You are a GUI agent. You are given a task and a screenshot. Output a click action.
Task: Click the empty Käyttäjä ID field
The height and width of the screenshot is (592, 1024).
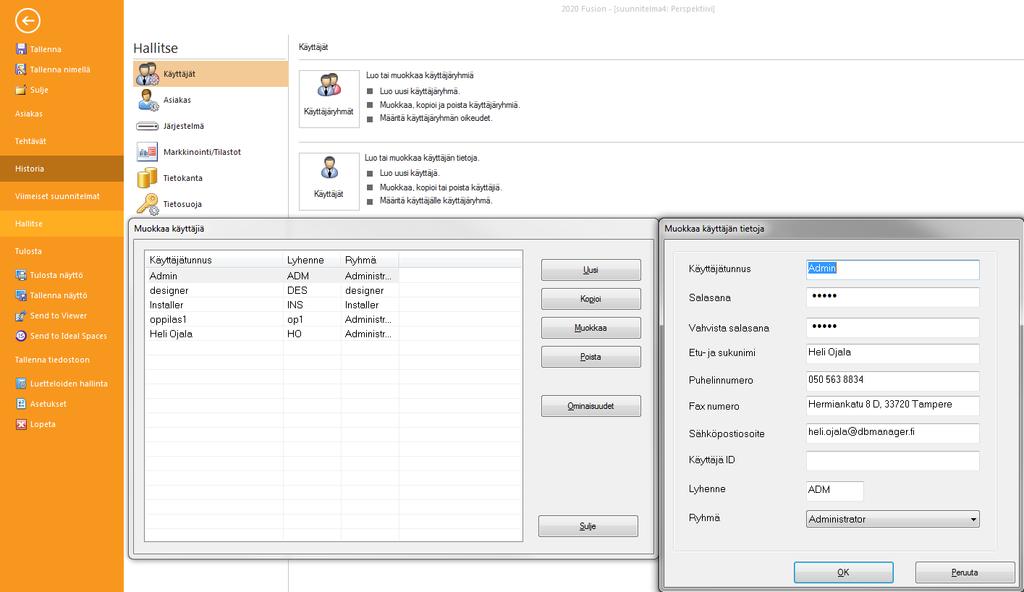[893, 460]
